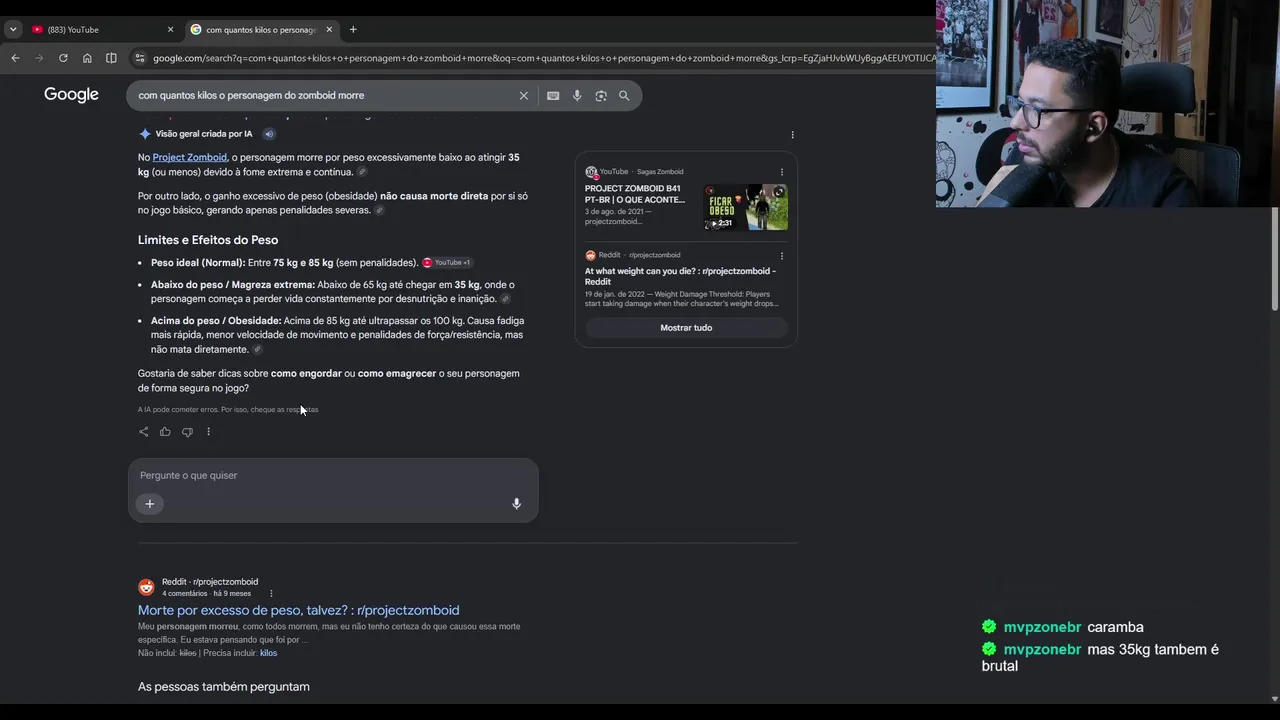1280x720 pixels.
Task: Share the AI overview answer
Action: click(144, 432)
